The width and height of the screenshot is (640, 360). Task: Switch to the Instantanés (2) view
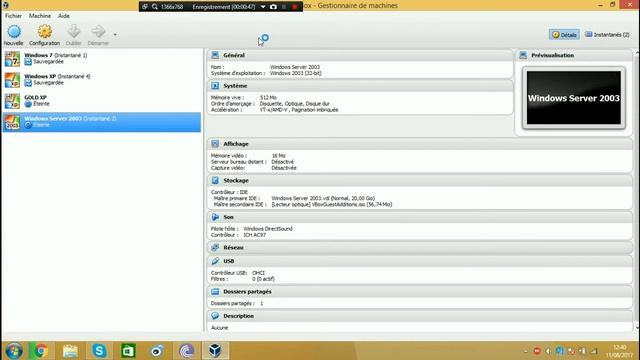(607, 35)
